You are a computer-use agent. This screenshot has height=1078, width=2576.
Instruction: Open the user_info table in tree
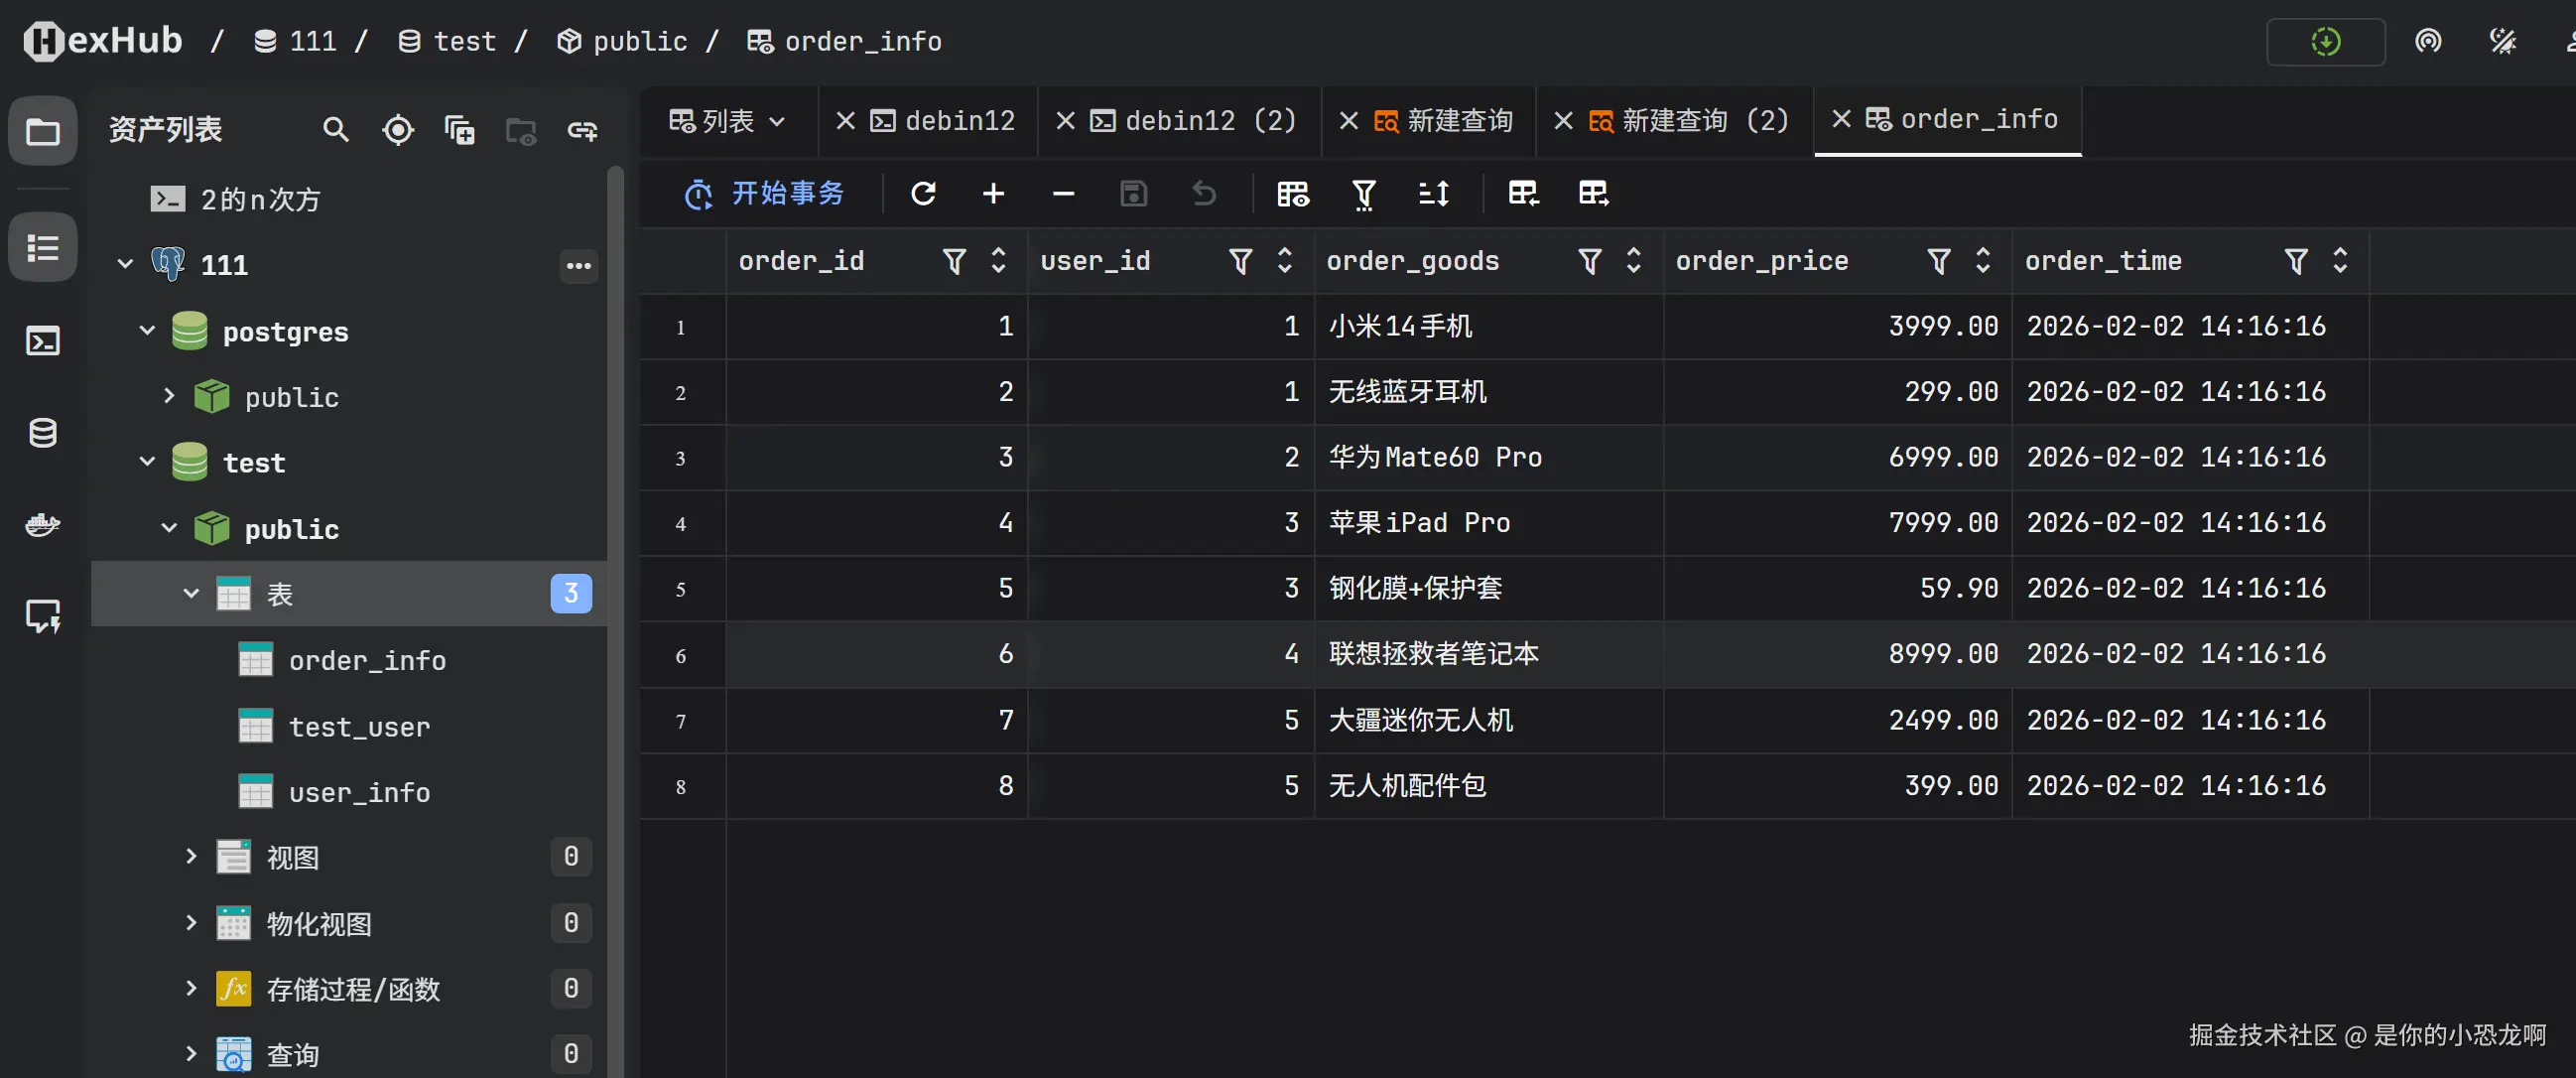[358, 792]
